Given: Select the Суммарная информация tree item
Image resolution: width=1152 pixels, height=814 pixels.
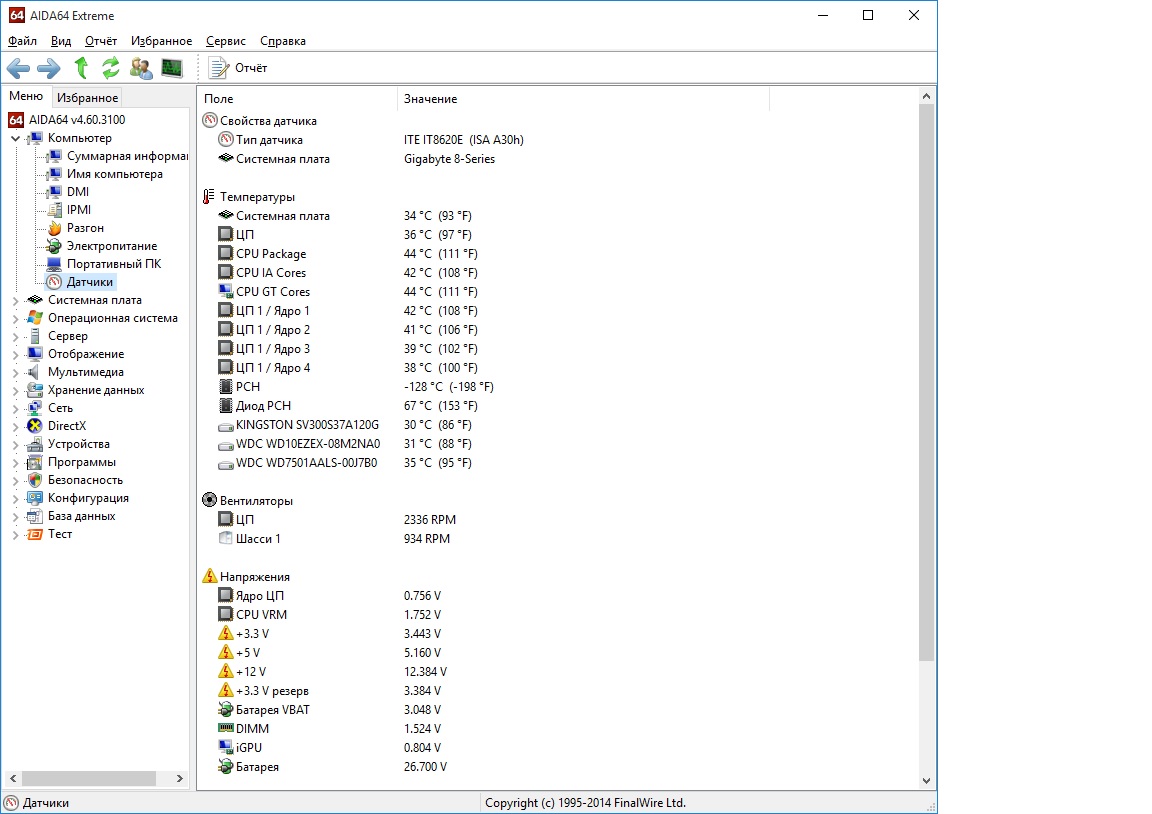Looking at the screenshot, I should coord(126,156).
